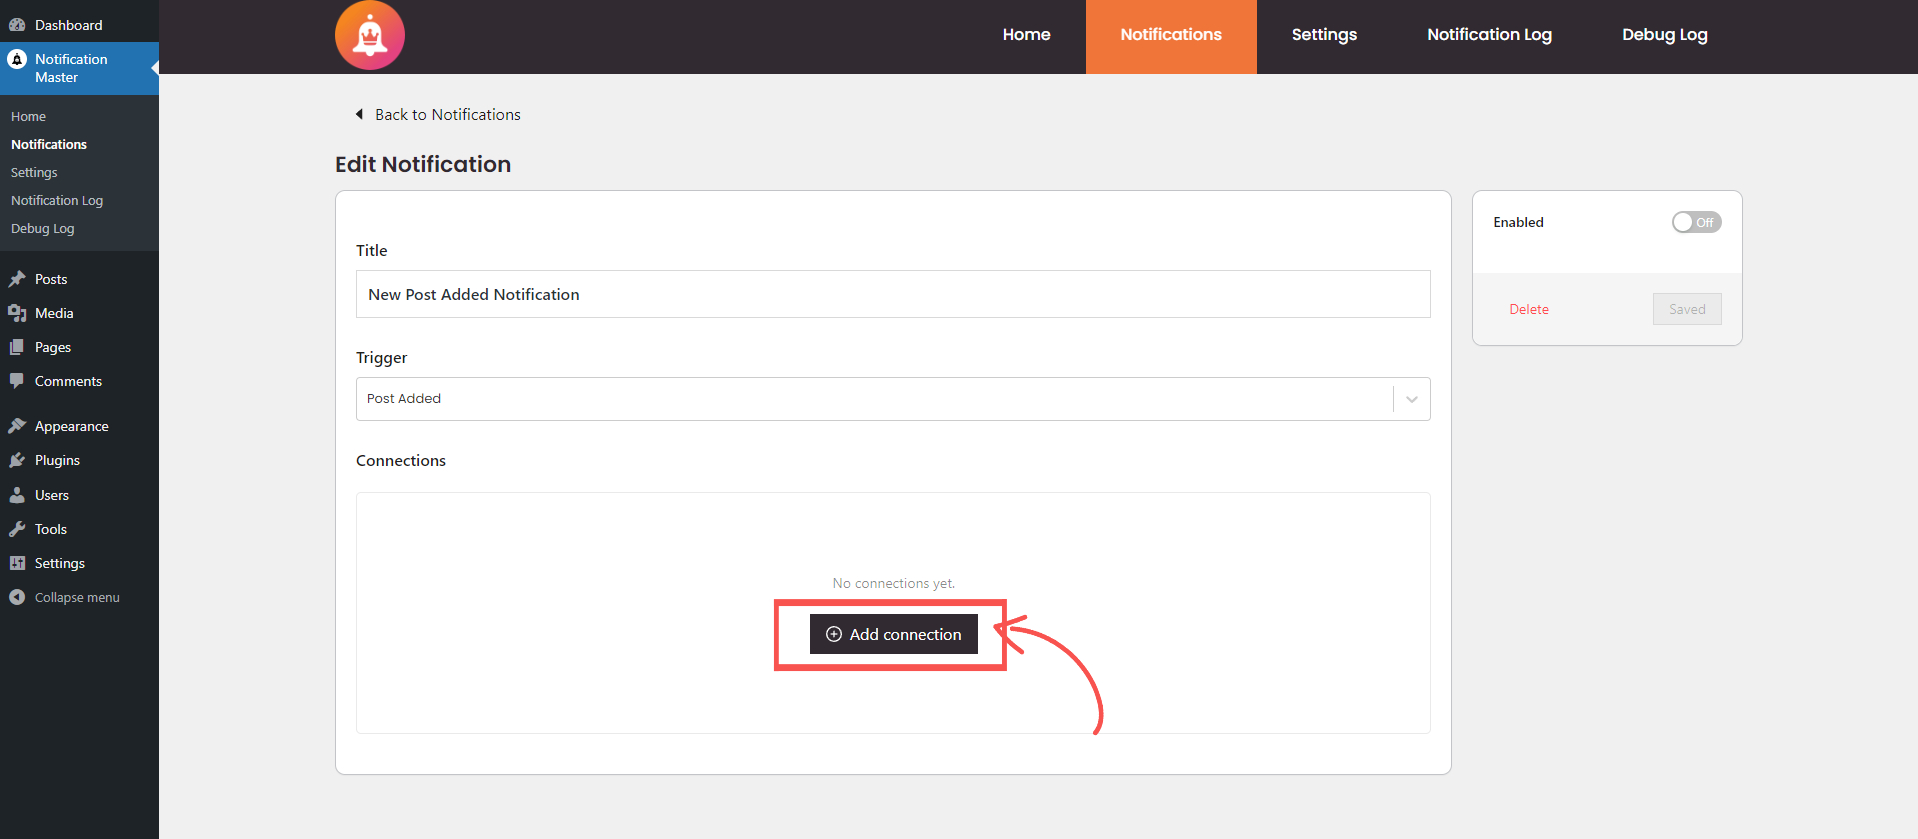Click the Collapse menu arrow icon

pyautogui.click(x=17, y=597)
